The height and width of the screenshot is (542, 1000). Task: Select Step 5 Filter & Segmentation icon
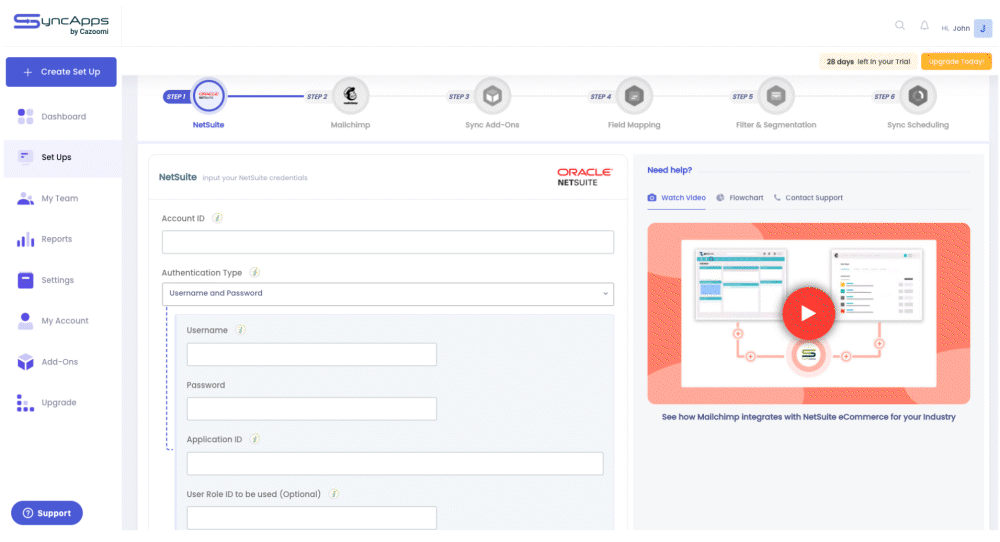[776, 96]
